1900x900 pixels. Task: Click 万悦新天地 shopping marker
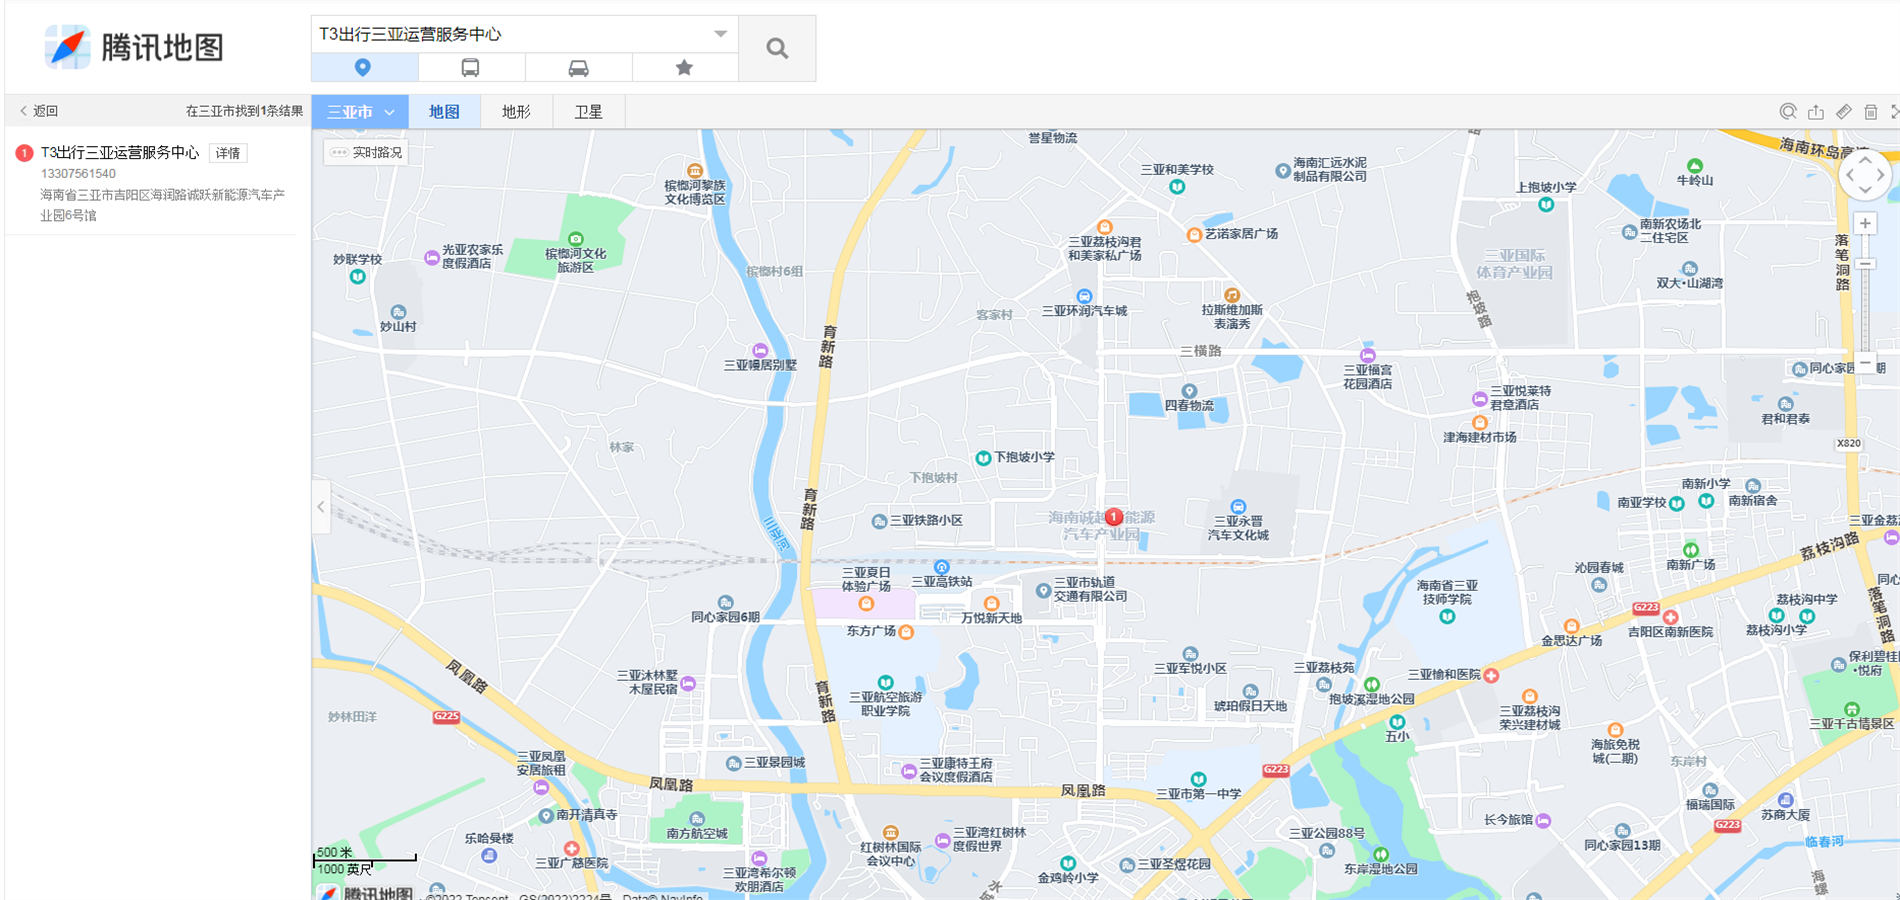[x=991, y=603]
